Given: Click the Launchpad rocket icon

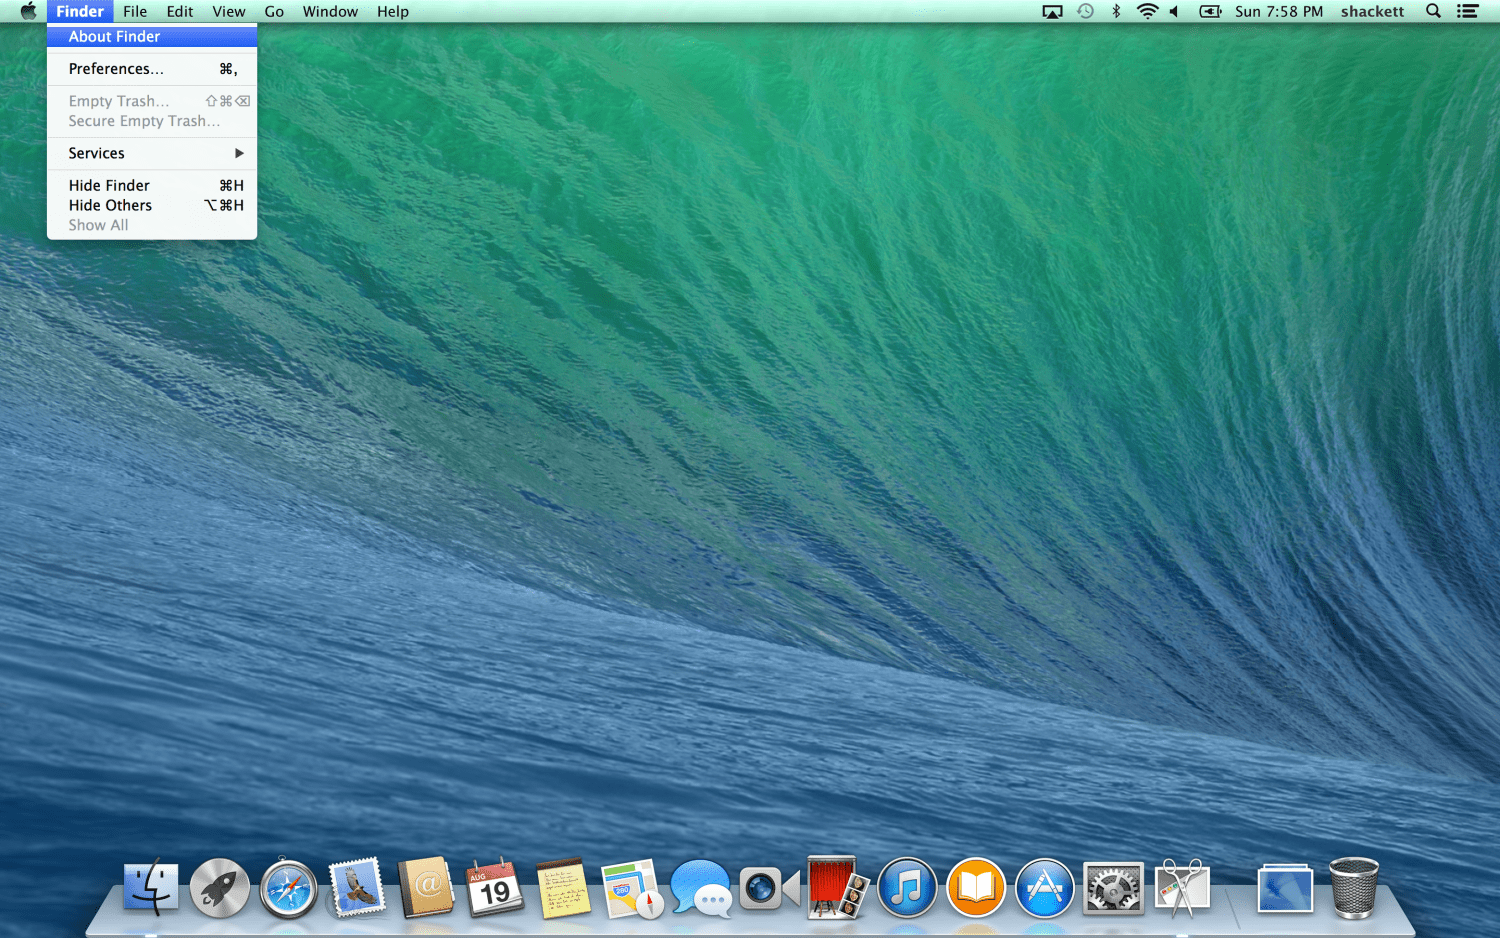Looking at the screenshot, I should (220, 888).
